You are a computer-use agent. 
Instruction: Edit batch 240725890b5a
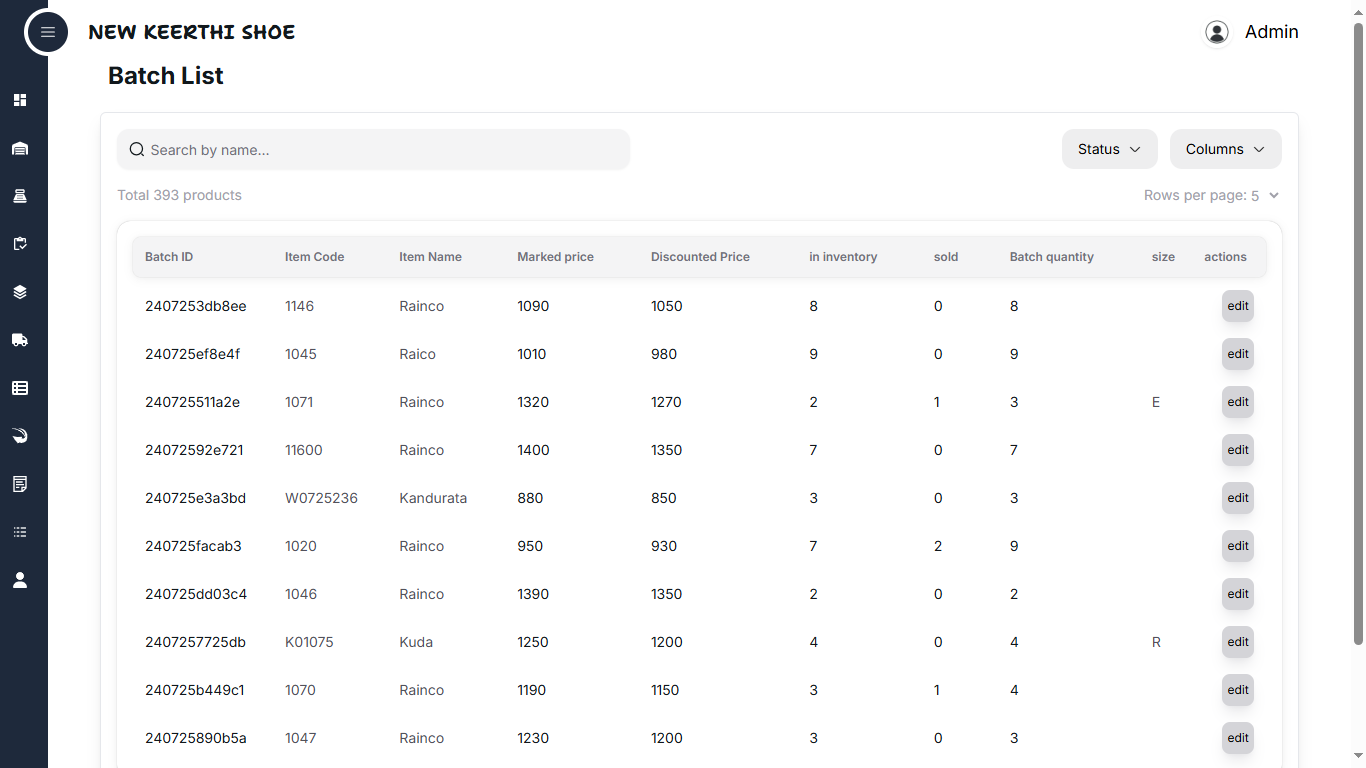(x=1238, y=738)
